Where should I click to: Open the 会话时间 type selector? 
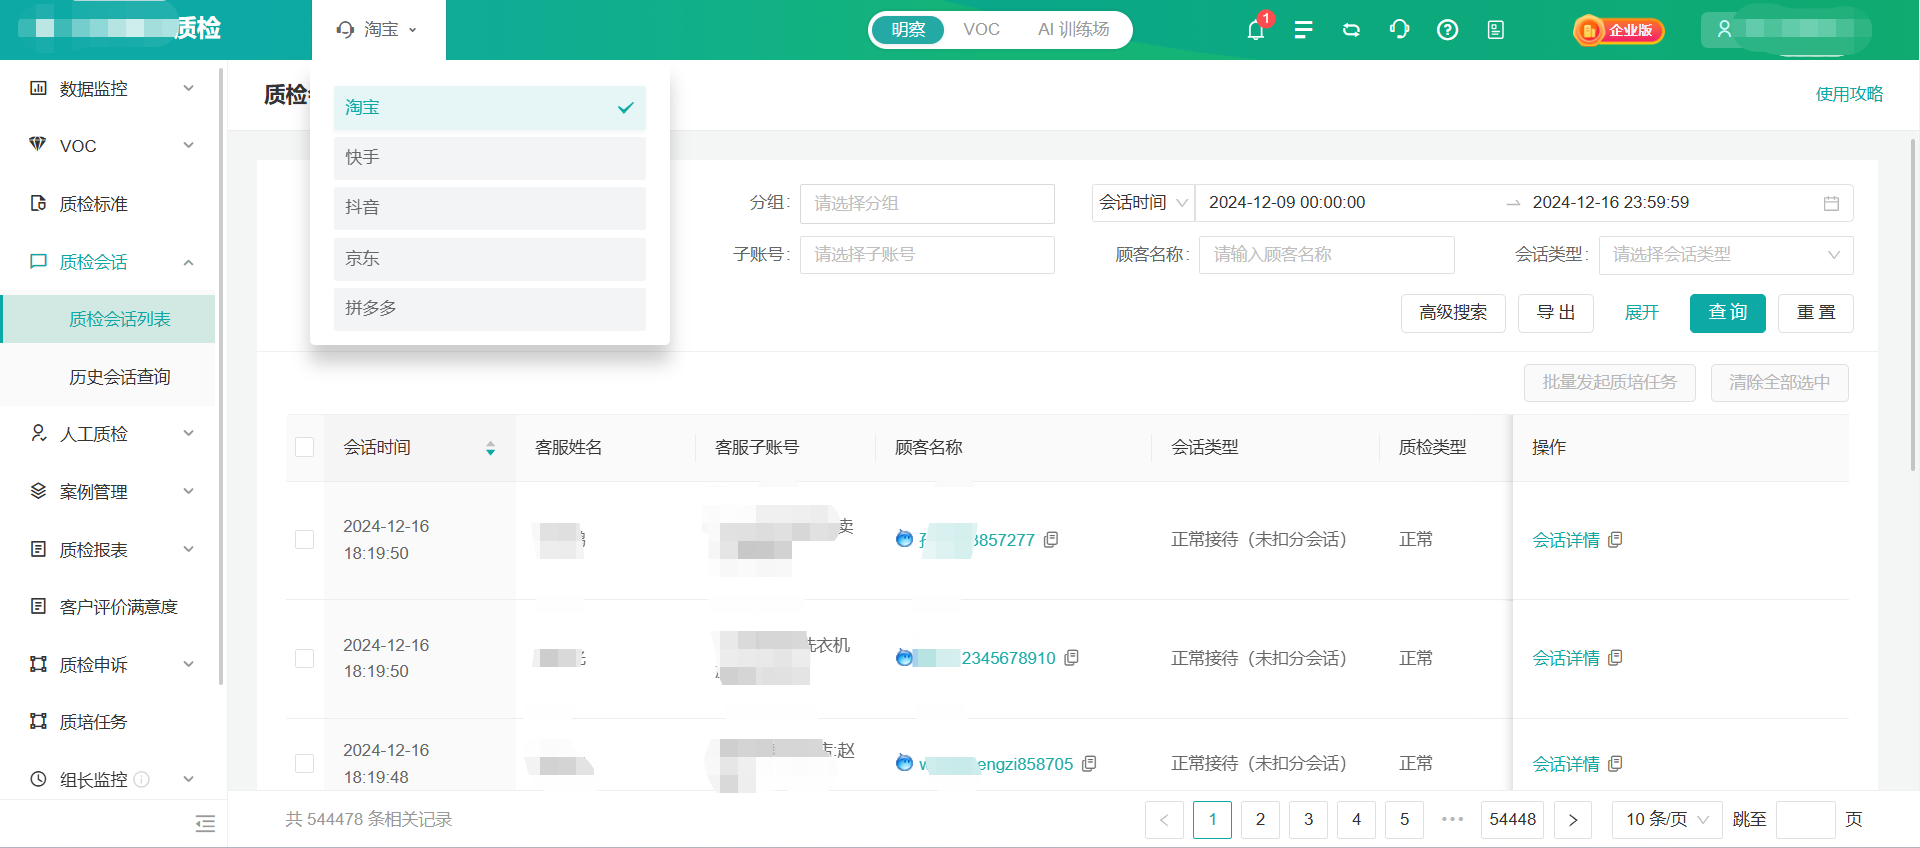(1143, 203)
